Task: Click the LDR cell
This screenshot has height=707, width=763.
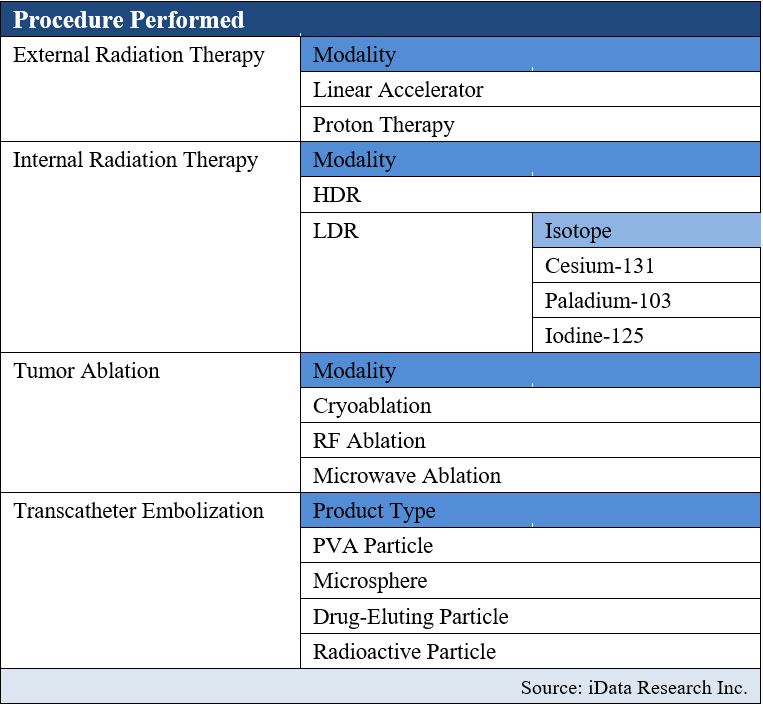Action: 417,282
